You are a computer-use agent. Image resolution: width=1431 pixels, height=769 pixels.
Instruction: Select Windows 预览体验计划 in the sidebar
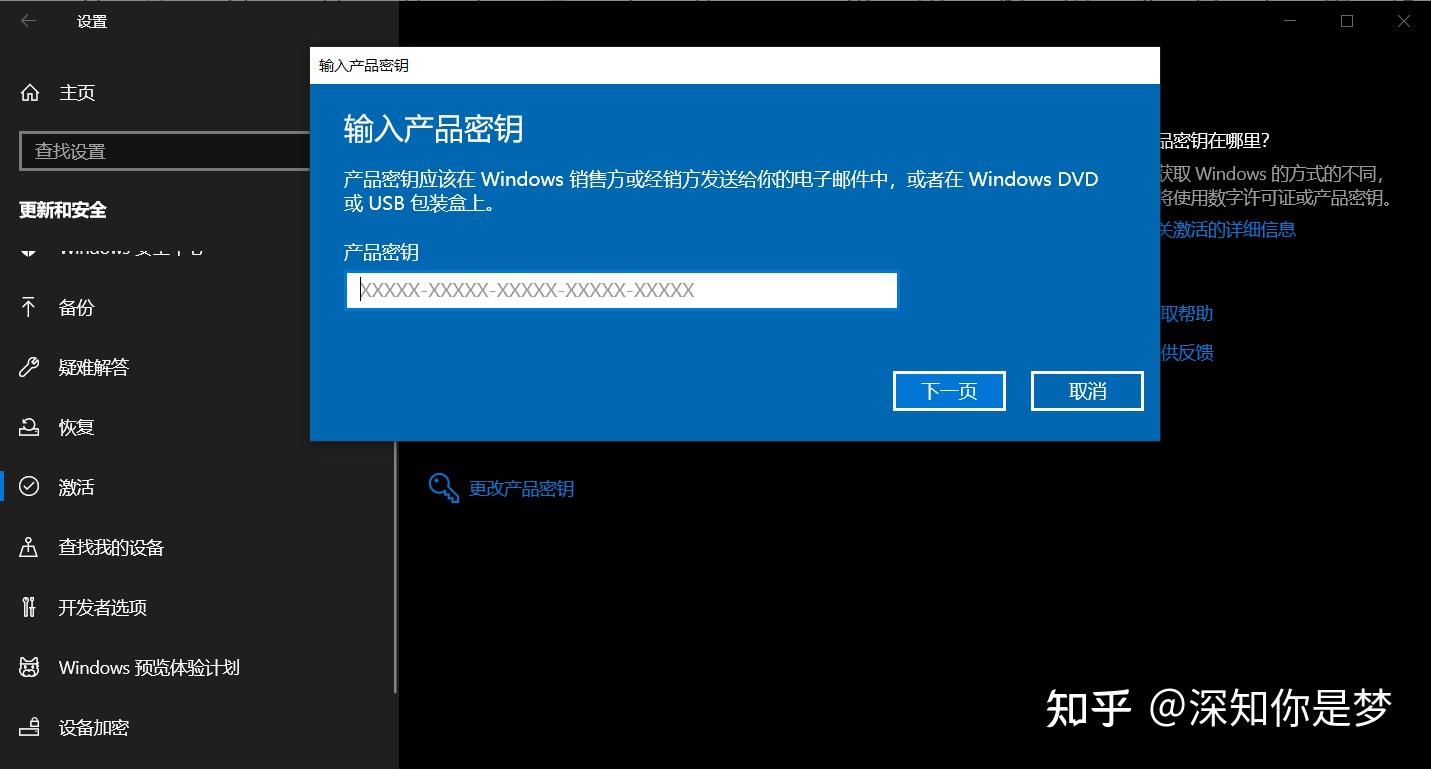[x=149, y=667]
